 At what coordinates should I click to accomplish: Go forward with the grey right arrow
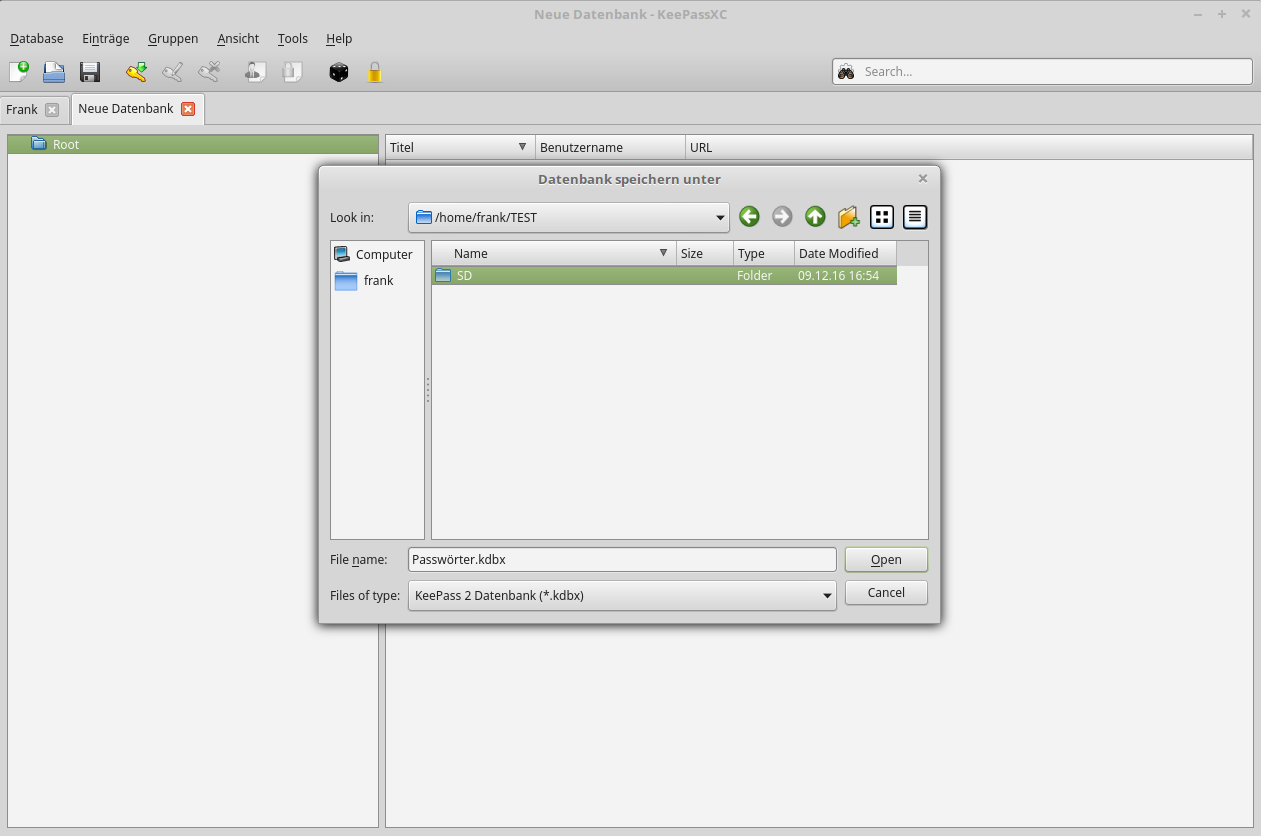782,216
